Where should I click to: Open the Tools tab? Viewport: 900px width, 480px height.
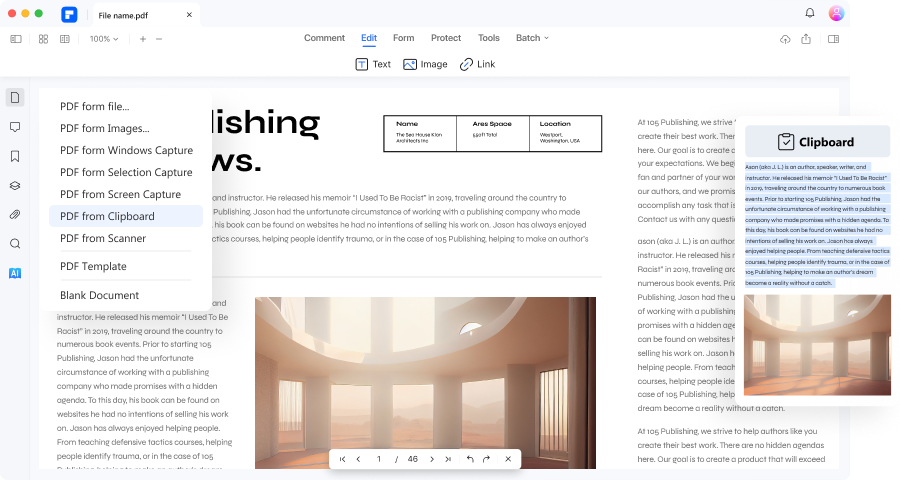(x=489, y=38)
